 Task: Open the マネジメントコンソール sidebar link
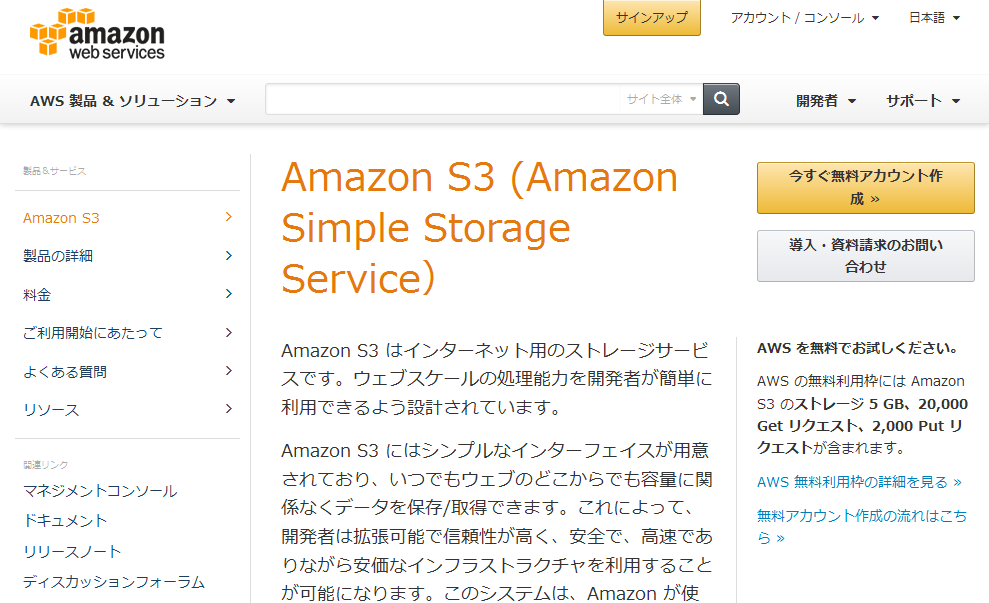(x=100, y=491)
